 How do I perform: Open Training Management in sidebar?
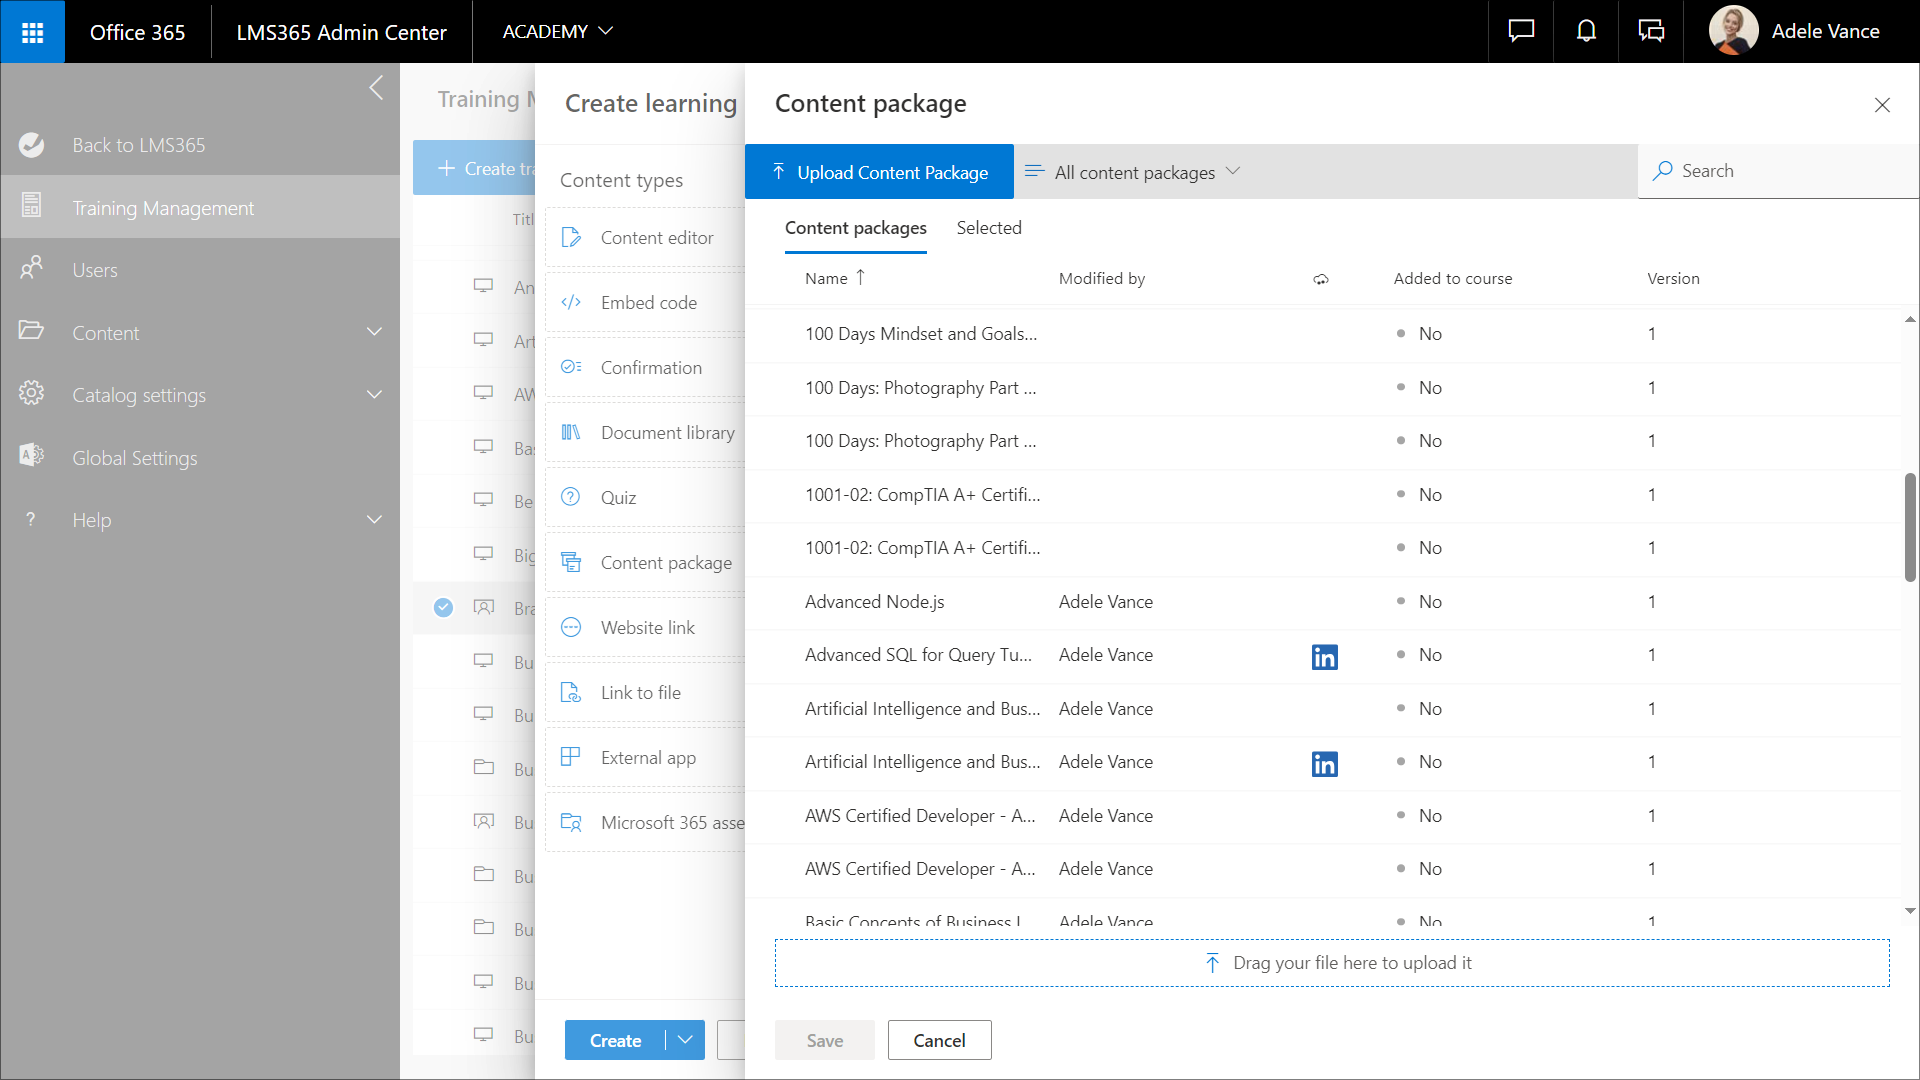coord(163,208)
